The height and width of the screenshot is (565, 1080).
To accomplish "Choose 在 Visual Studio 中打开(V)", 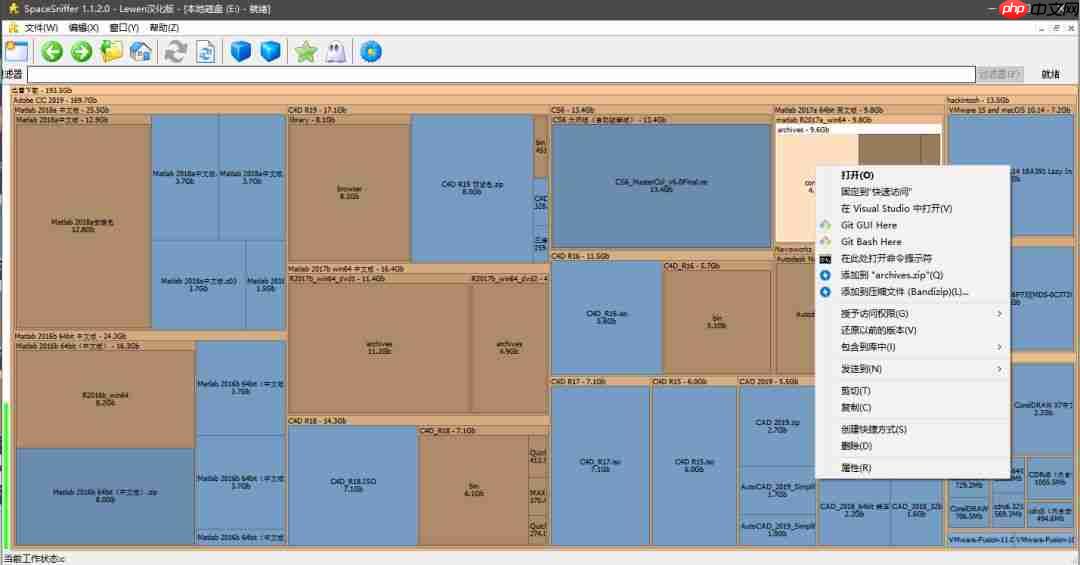I will (913, 208).
